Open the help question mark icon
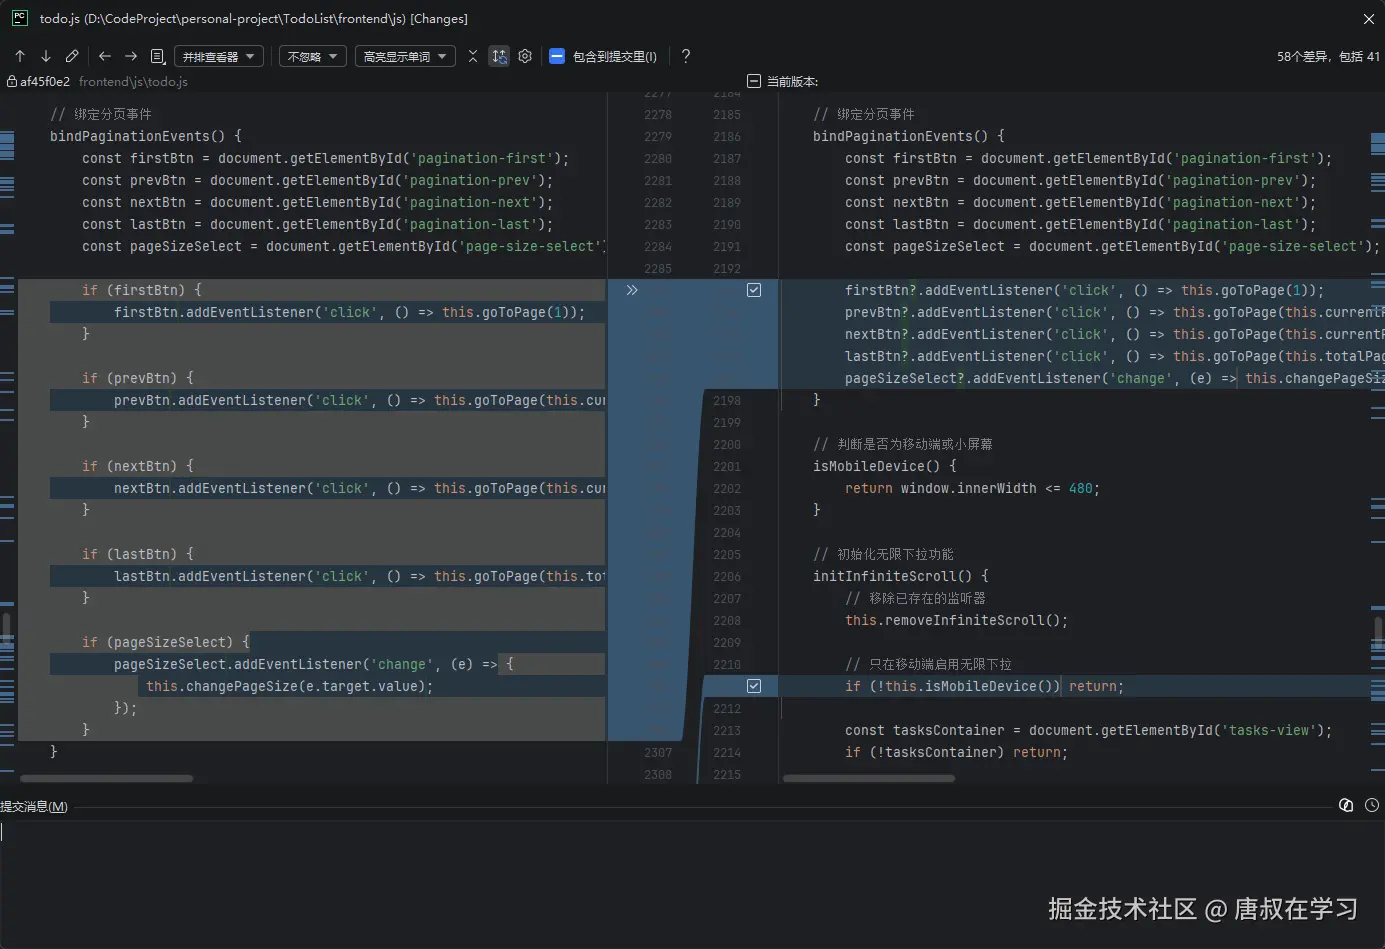1385x949 pixels. [x=685, y=56]
